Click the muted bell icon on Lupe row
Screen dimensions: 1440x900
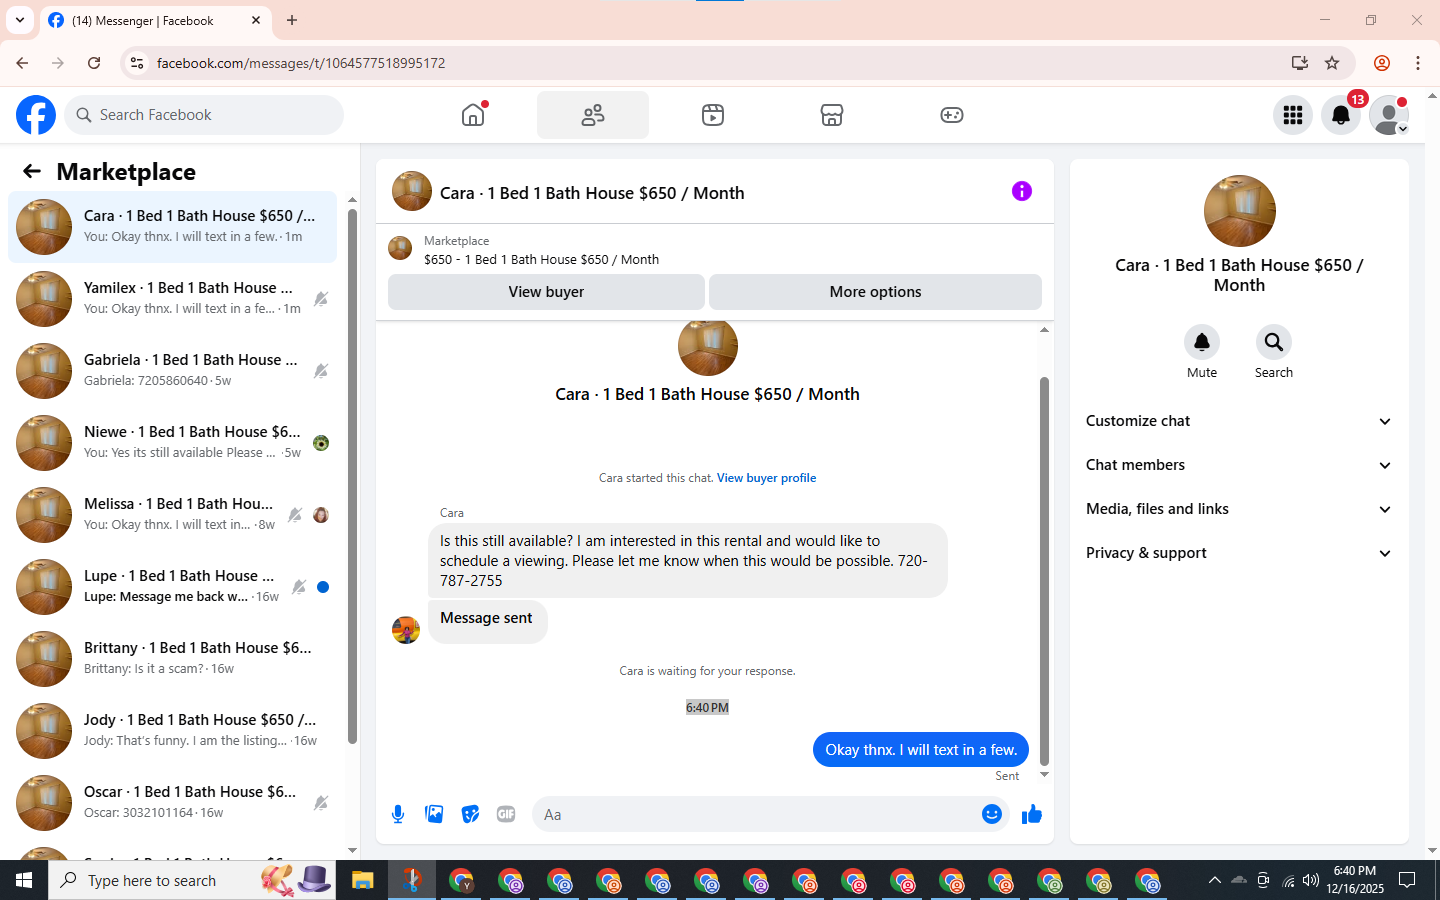click(x=299, y=587)
